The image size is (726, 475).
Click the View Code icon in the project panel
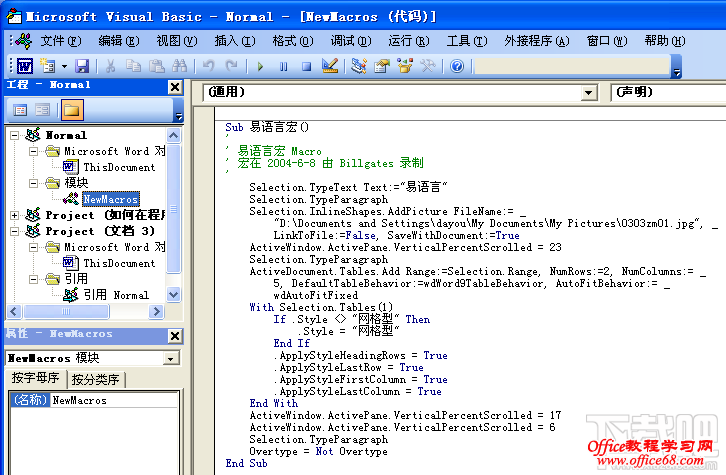tap(20, 110)
